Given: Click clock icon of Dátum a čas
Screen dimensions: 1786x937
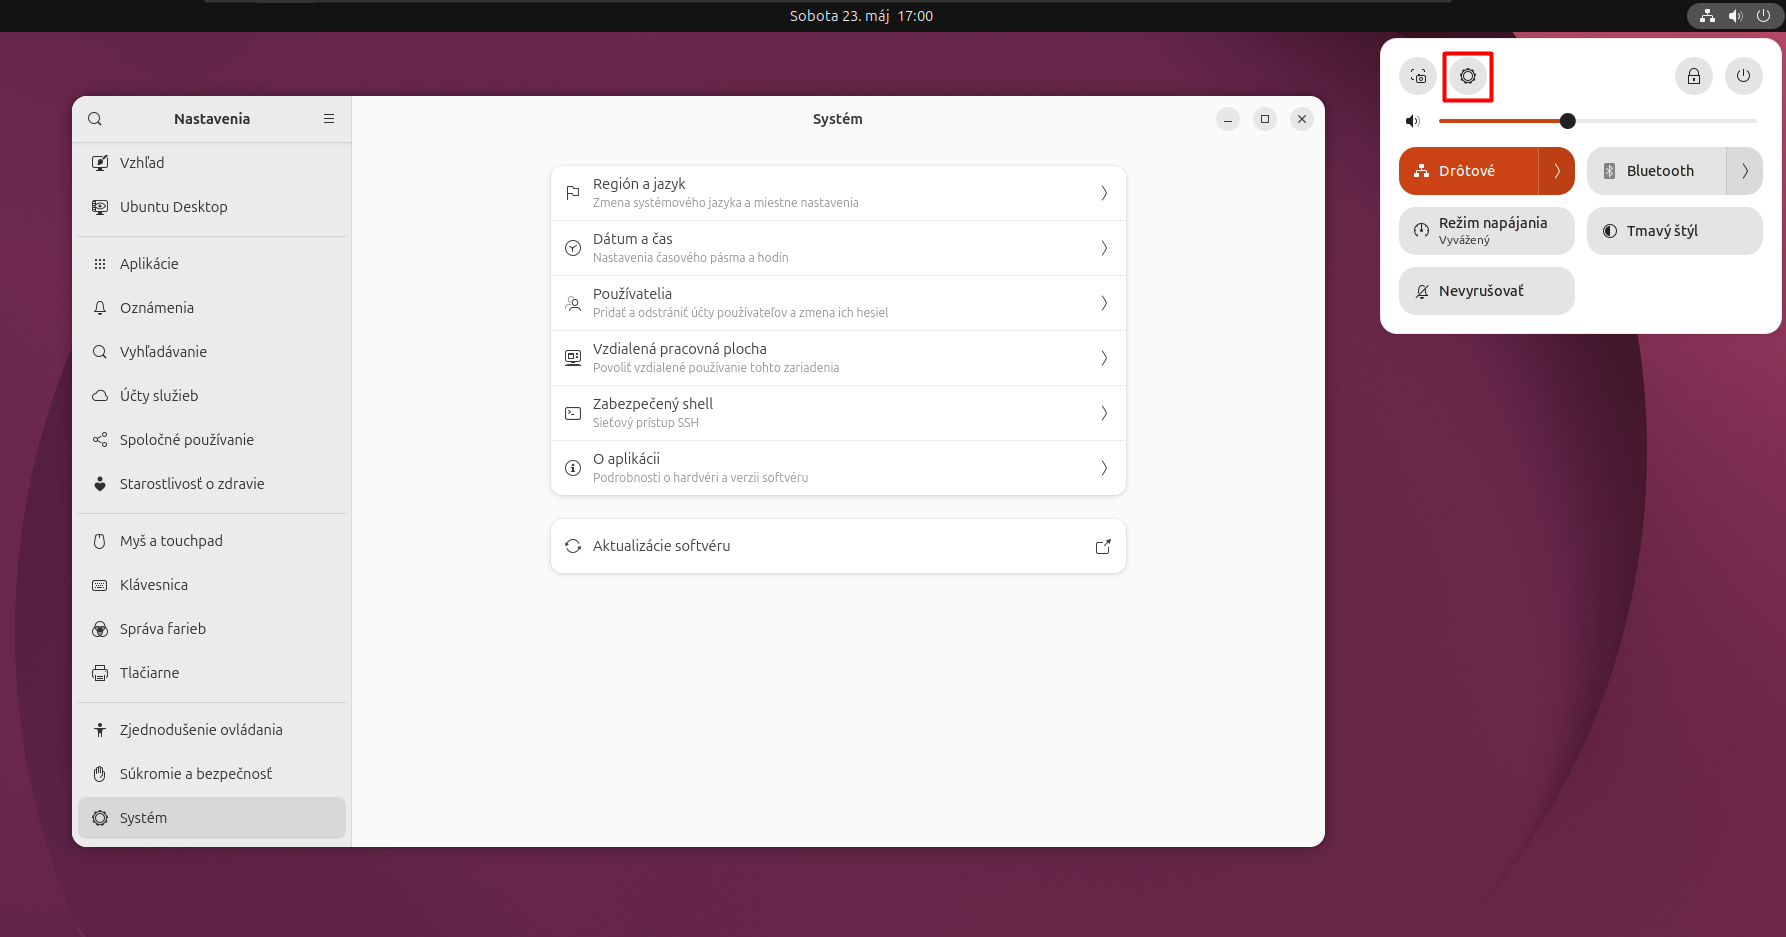Looking at the screenshot, I should pyautogui.click(x=573, y=248).
